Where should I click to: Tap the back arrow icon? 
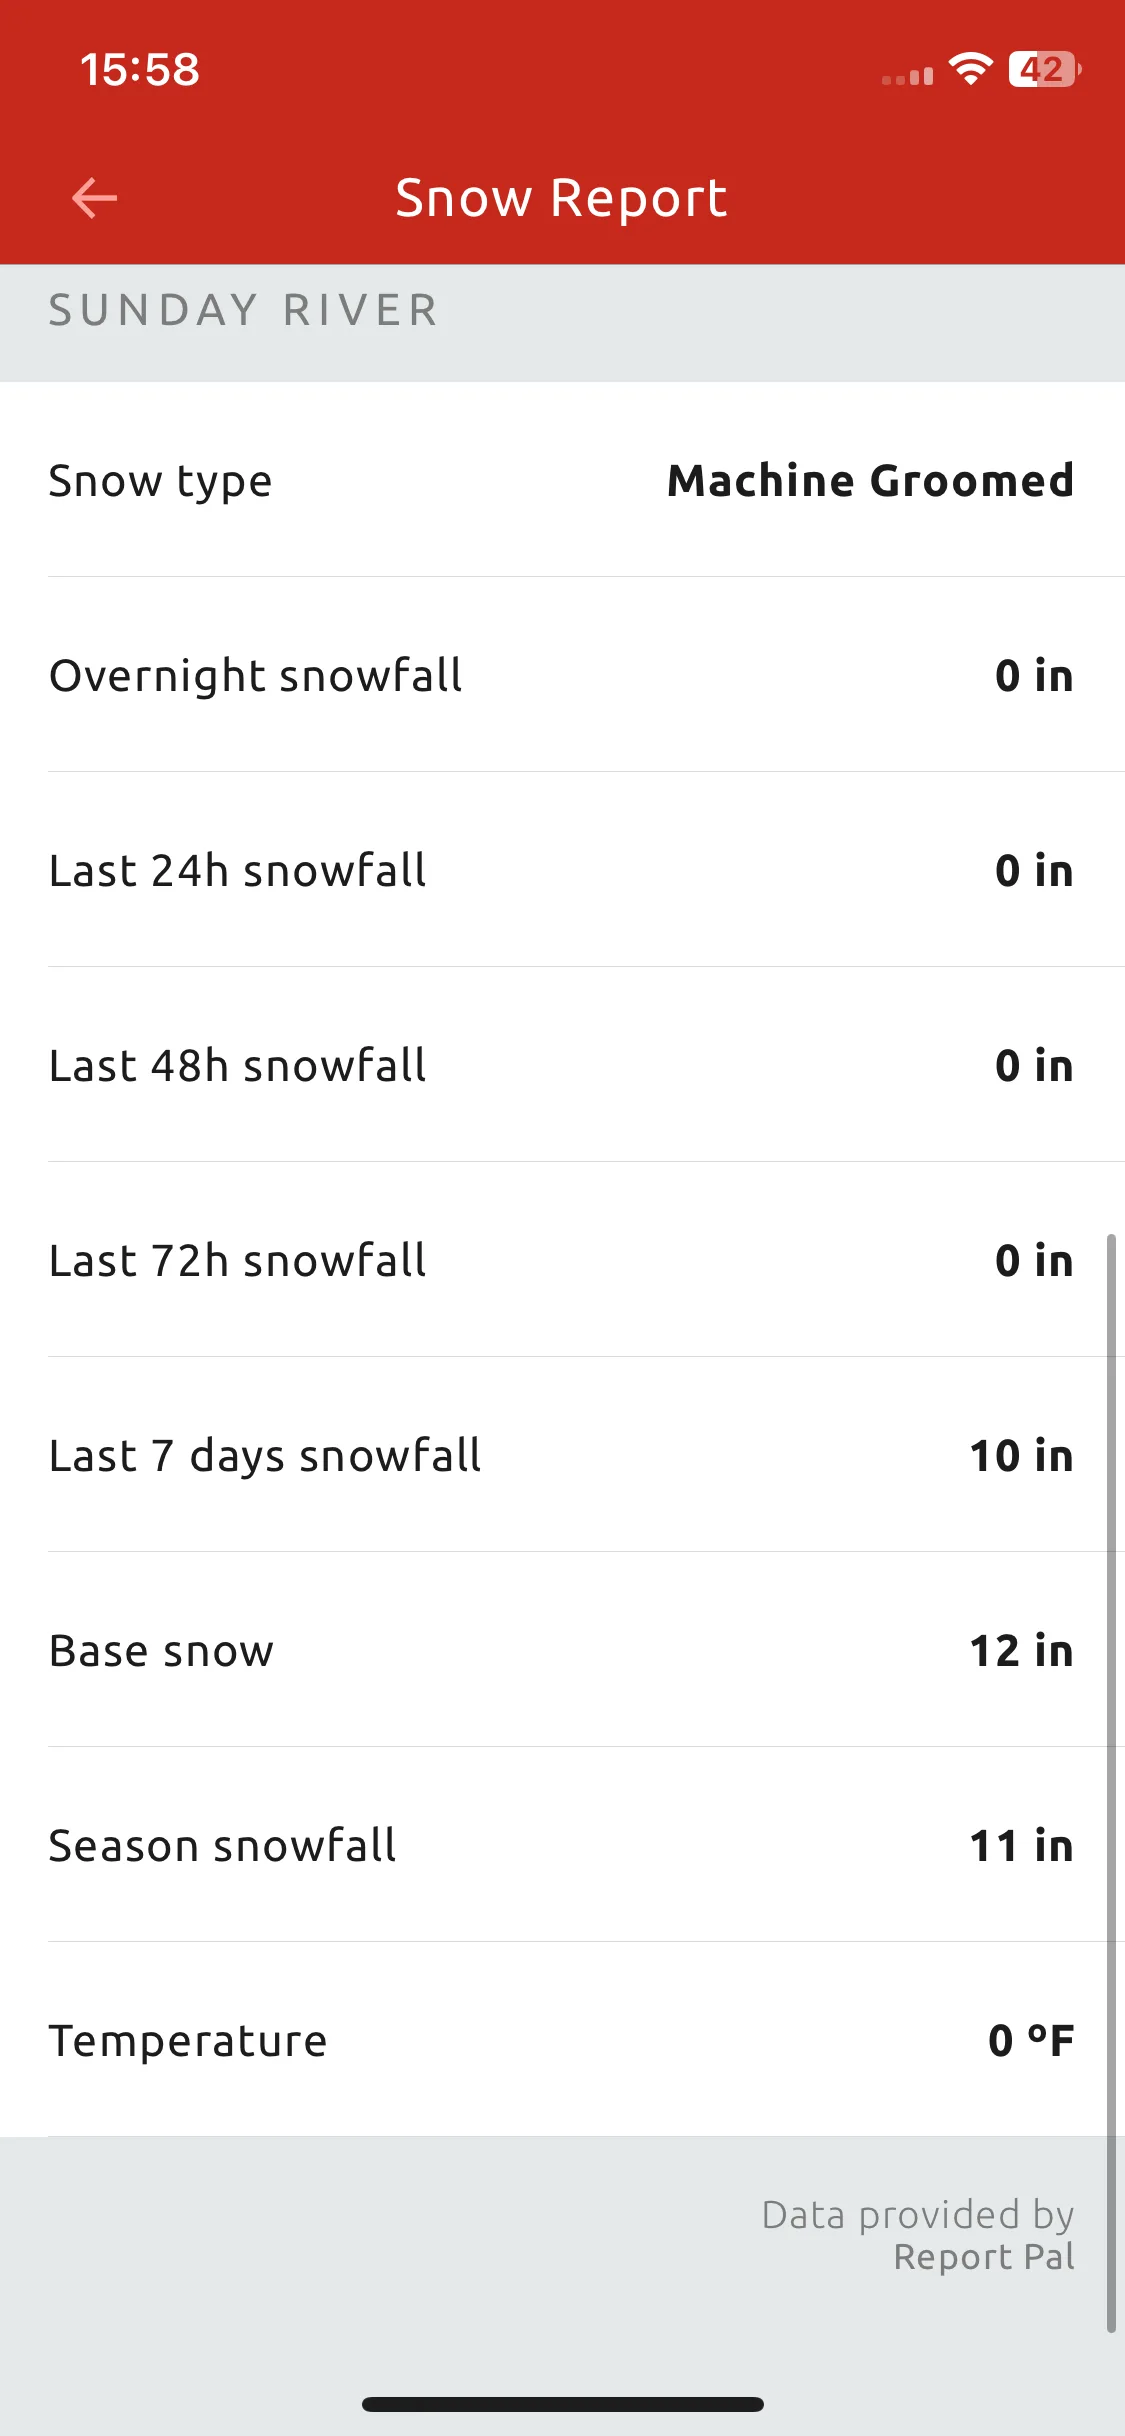[x=95, y=198]
